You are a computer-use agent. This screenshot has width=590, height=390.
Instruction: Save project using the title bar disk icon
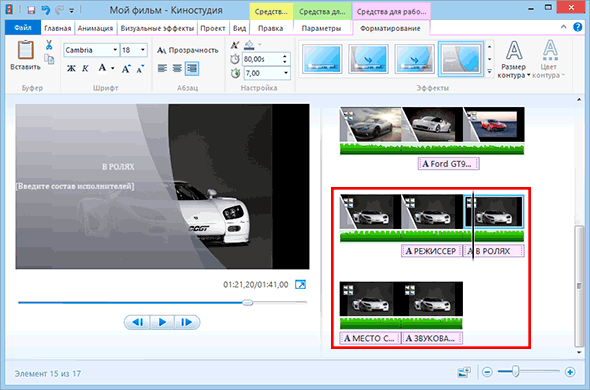[31, 10]
